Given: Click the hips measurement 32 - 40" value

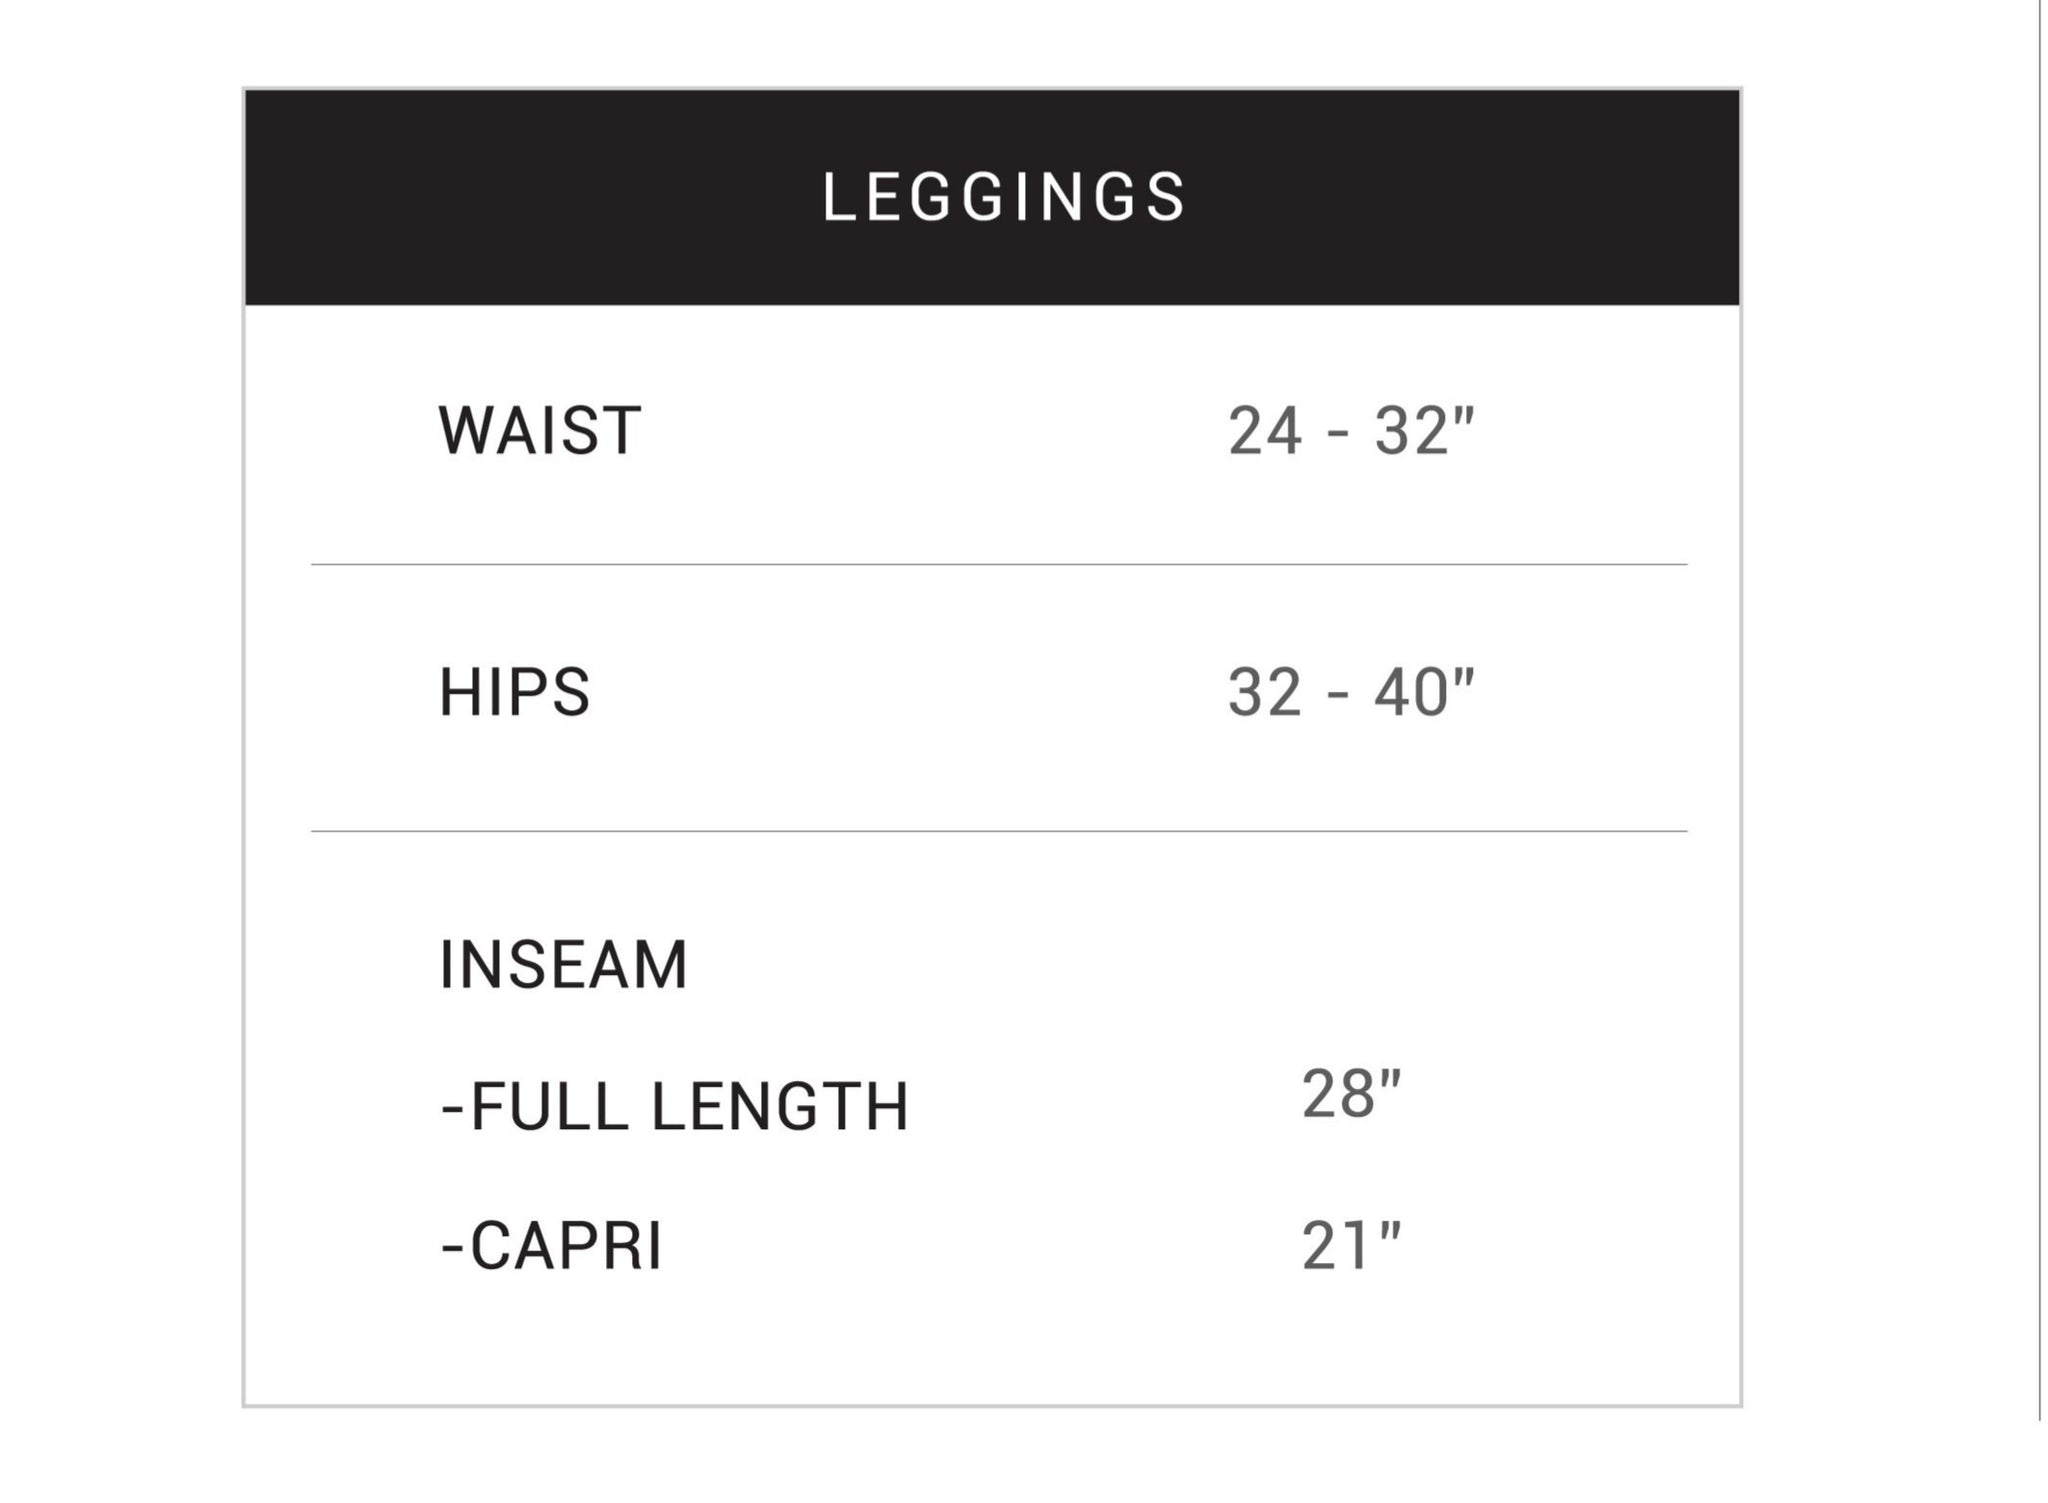Looking at the screenshot, I should (1351, 692).
